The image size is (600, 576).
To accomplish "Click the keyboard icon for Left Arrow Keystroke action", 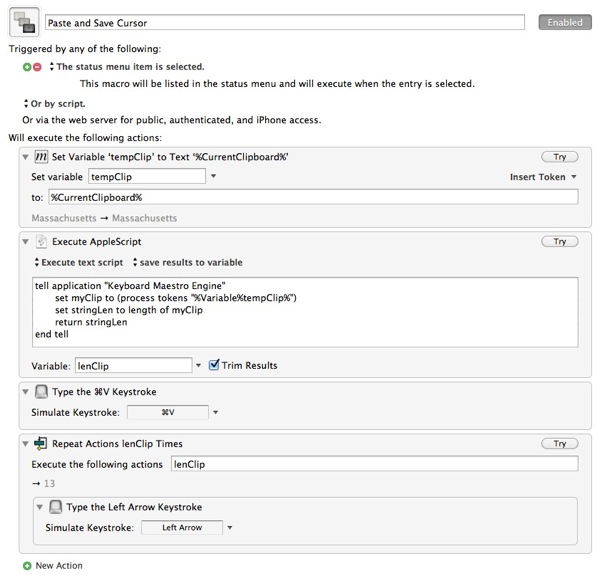I will tap(55, 507).
